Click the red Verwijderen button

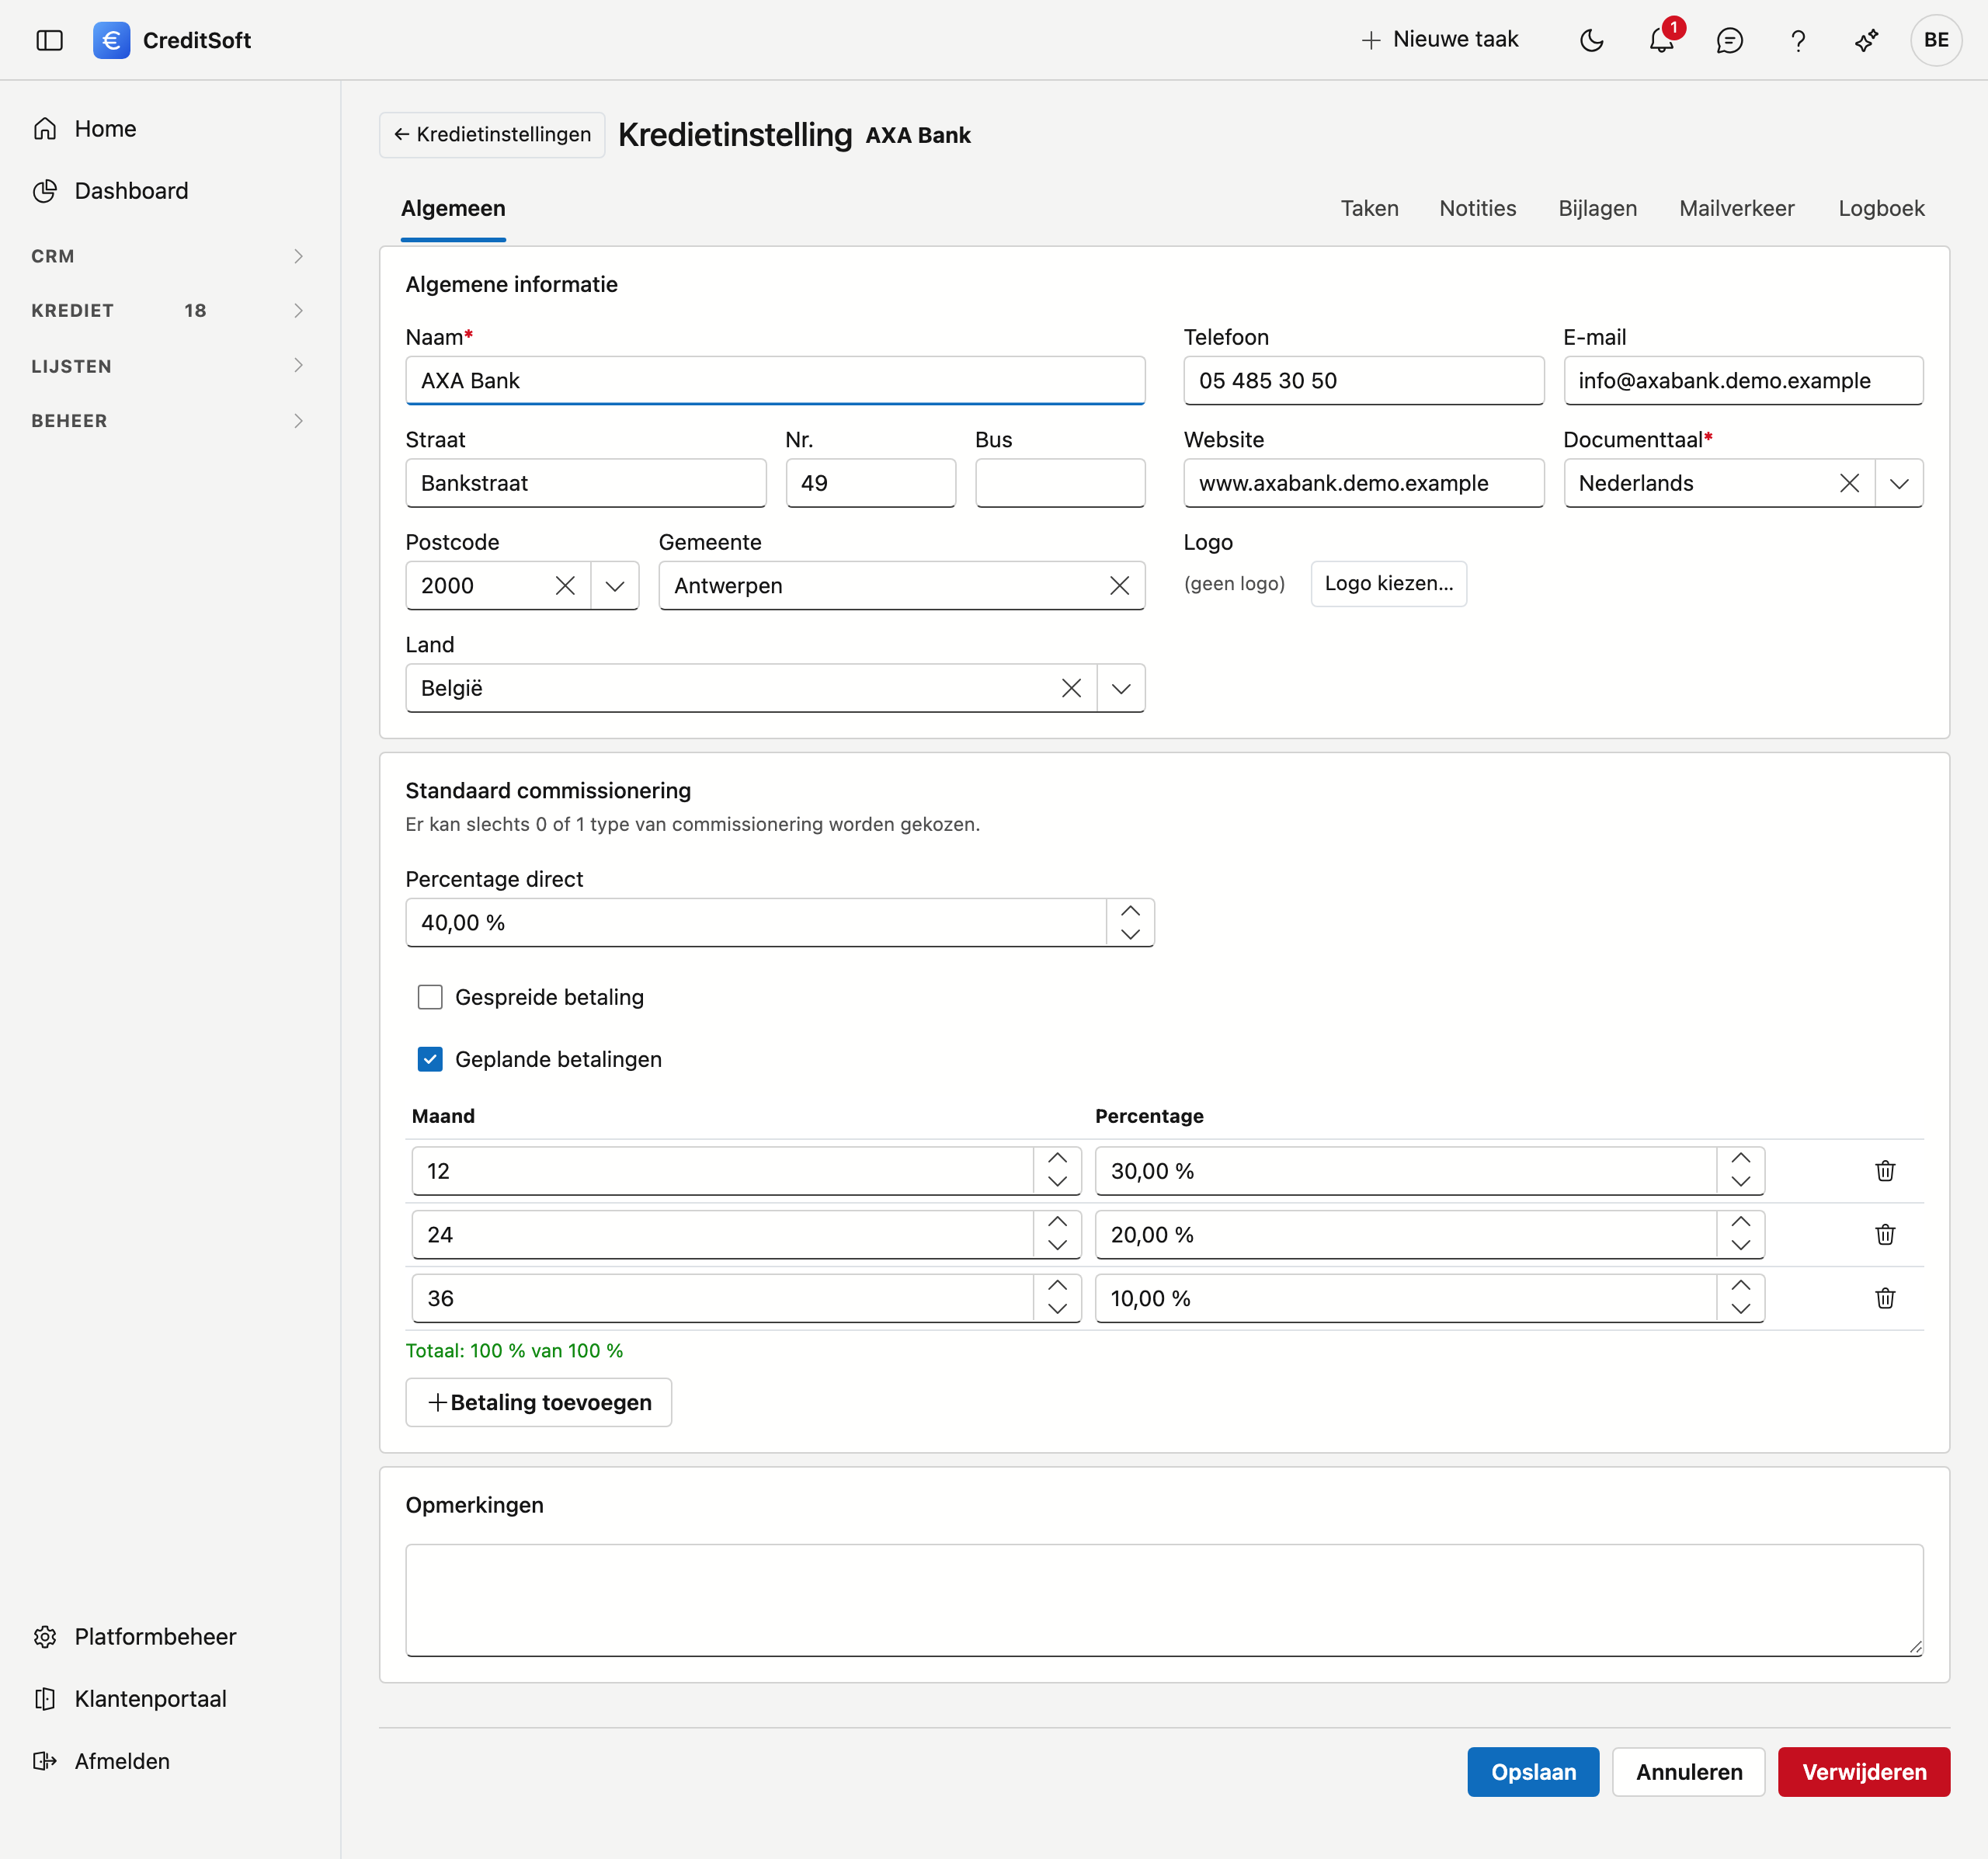tap(1864, 1772)
